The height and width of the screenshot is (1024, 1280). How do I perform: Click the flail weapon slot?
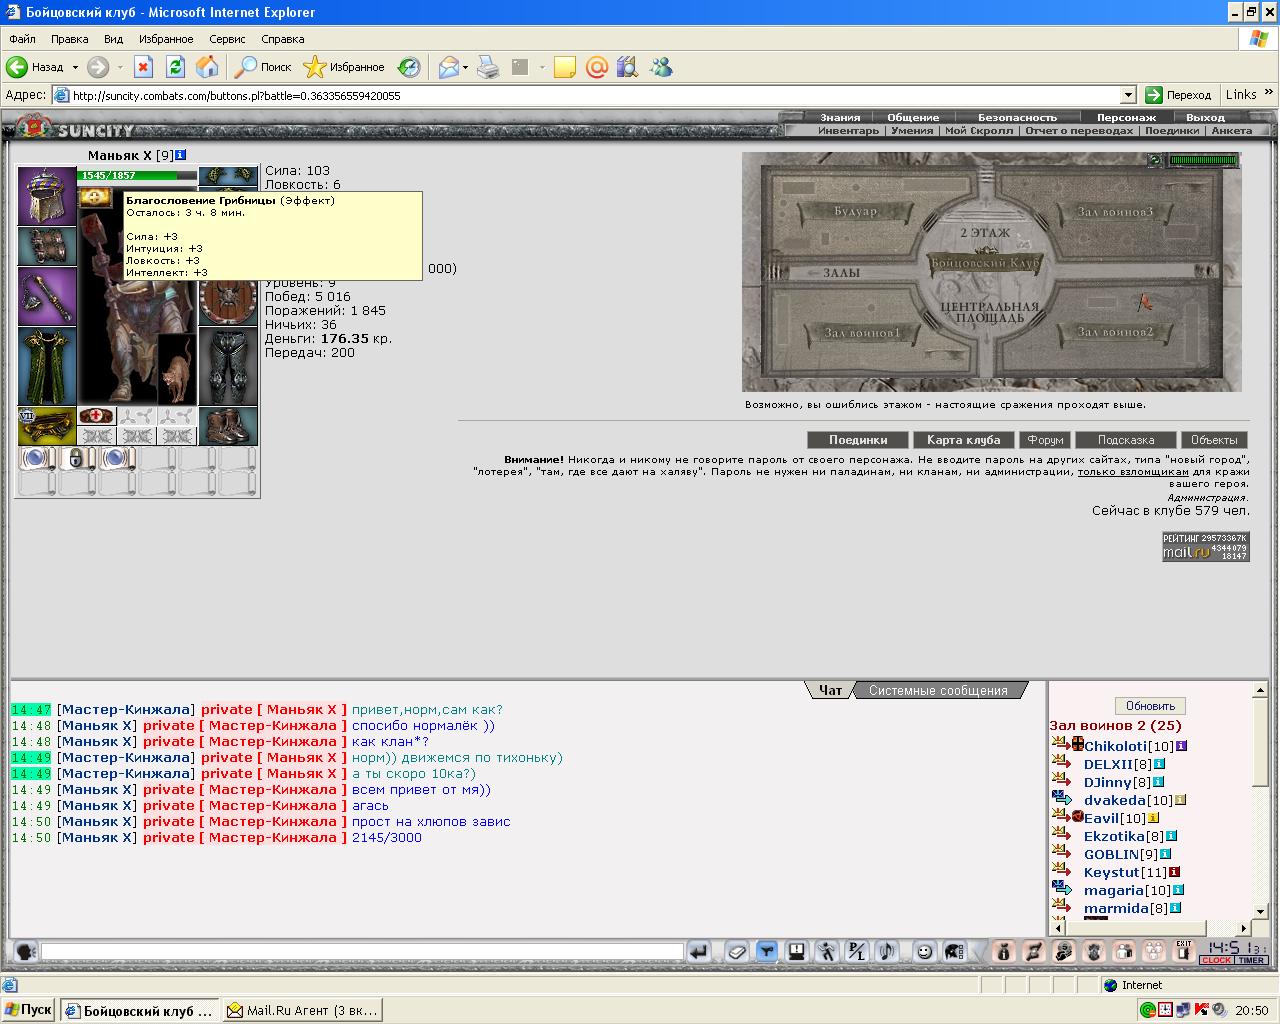click(47, 296)
